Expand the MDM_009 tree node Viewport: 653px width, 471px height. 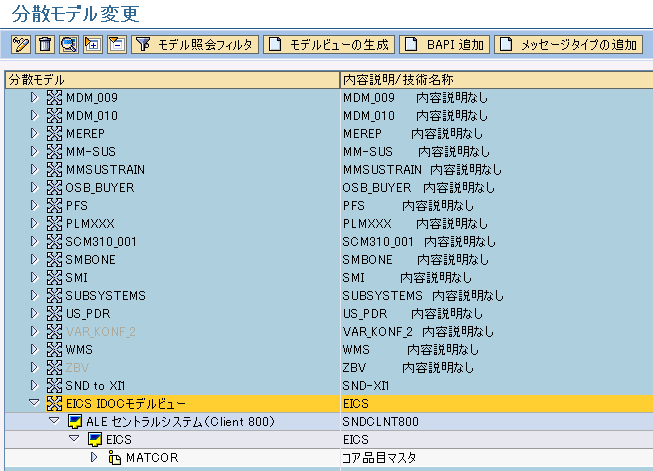click(x=34, y=98)
